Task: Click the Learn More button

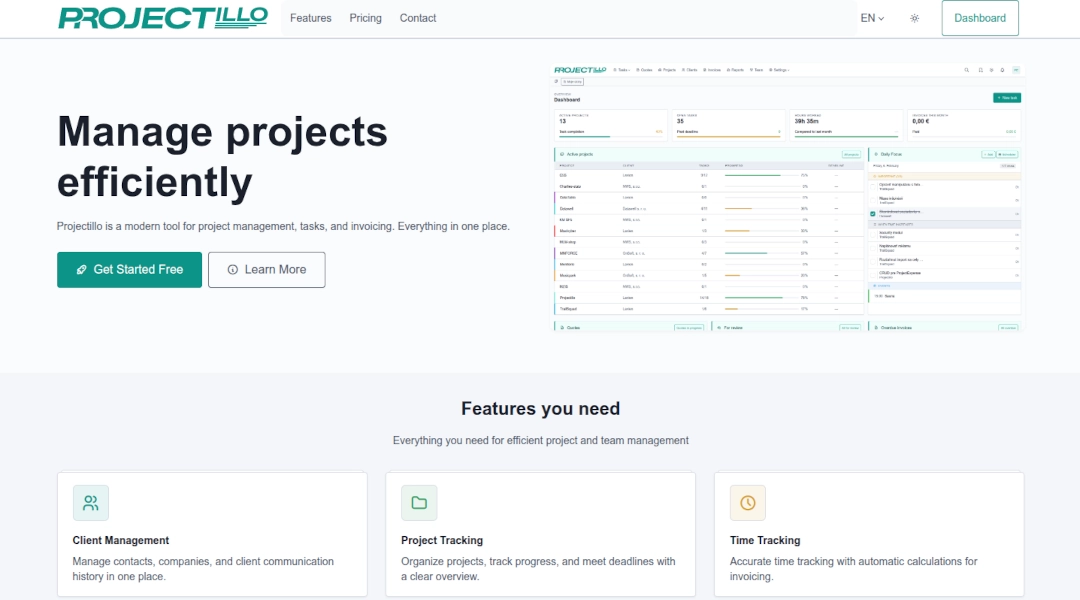Action: (x=266, y=269)
